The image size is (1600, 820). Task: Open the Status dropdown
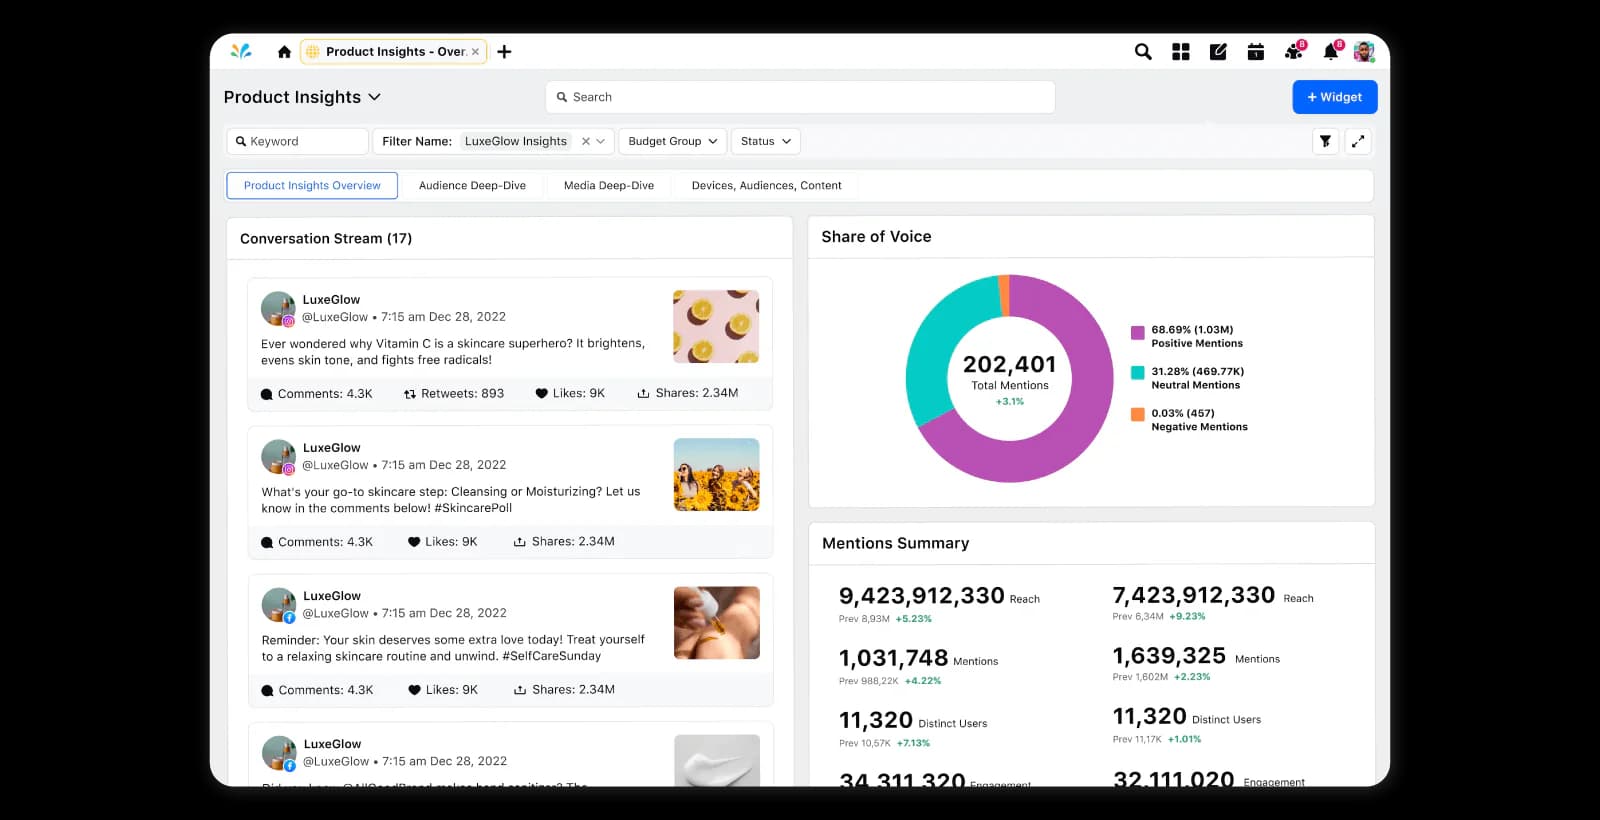point(766,141)
